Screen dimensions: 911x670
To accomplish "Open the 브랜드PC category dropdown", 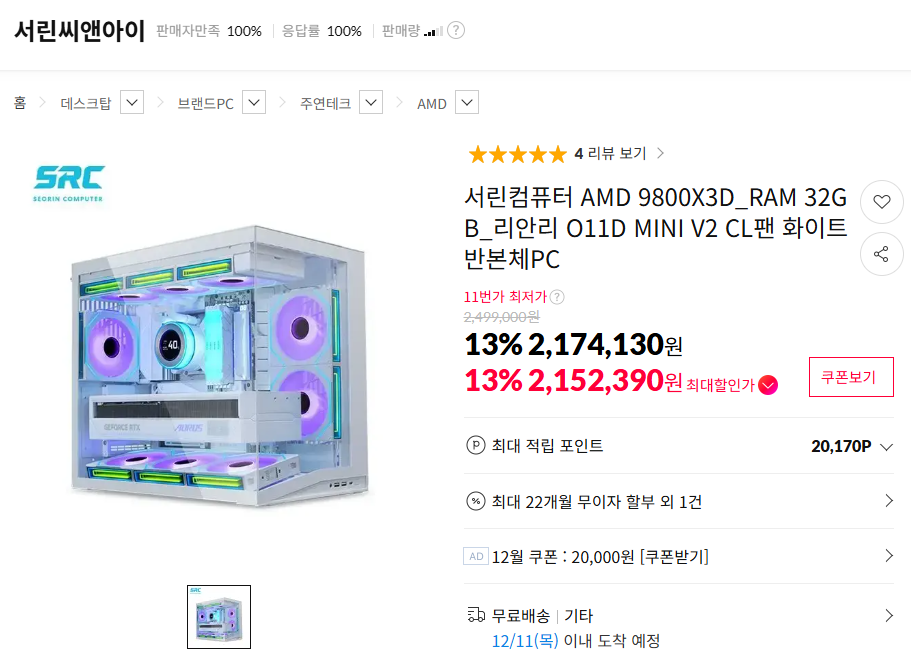I will click(254, 102).
